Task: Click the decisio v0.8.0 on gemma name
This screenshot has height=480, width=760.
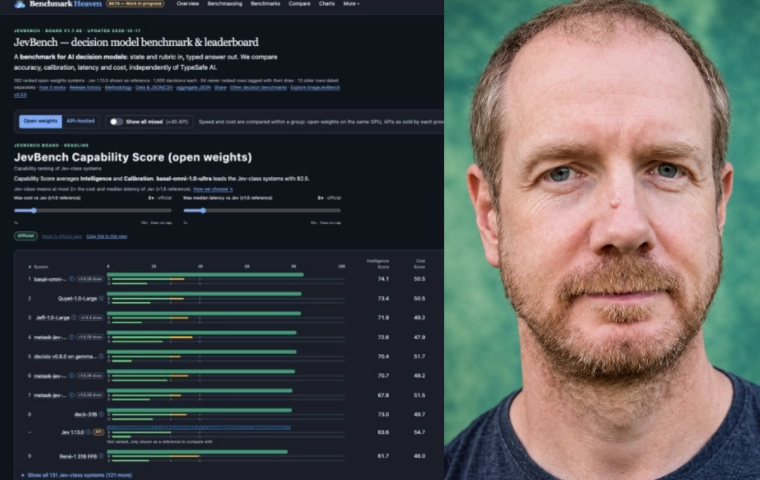Action: [x=65, y=356]
